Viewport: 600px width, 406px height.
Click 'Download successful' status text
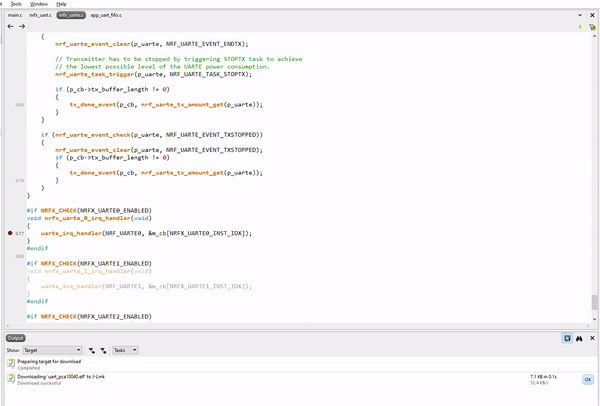[x=39, y=383]
